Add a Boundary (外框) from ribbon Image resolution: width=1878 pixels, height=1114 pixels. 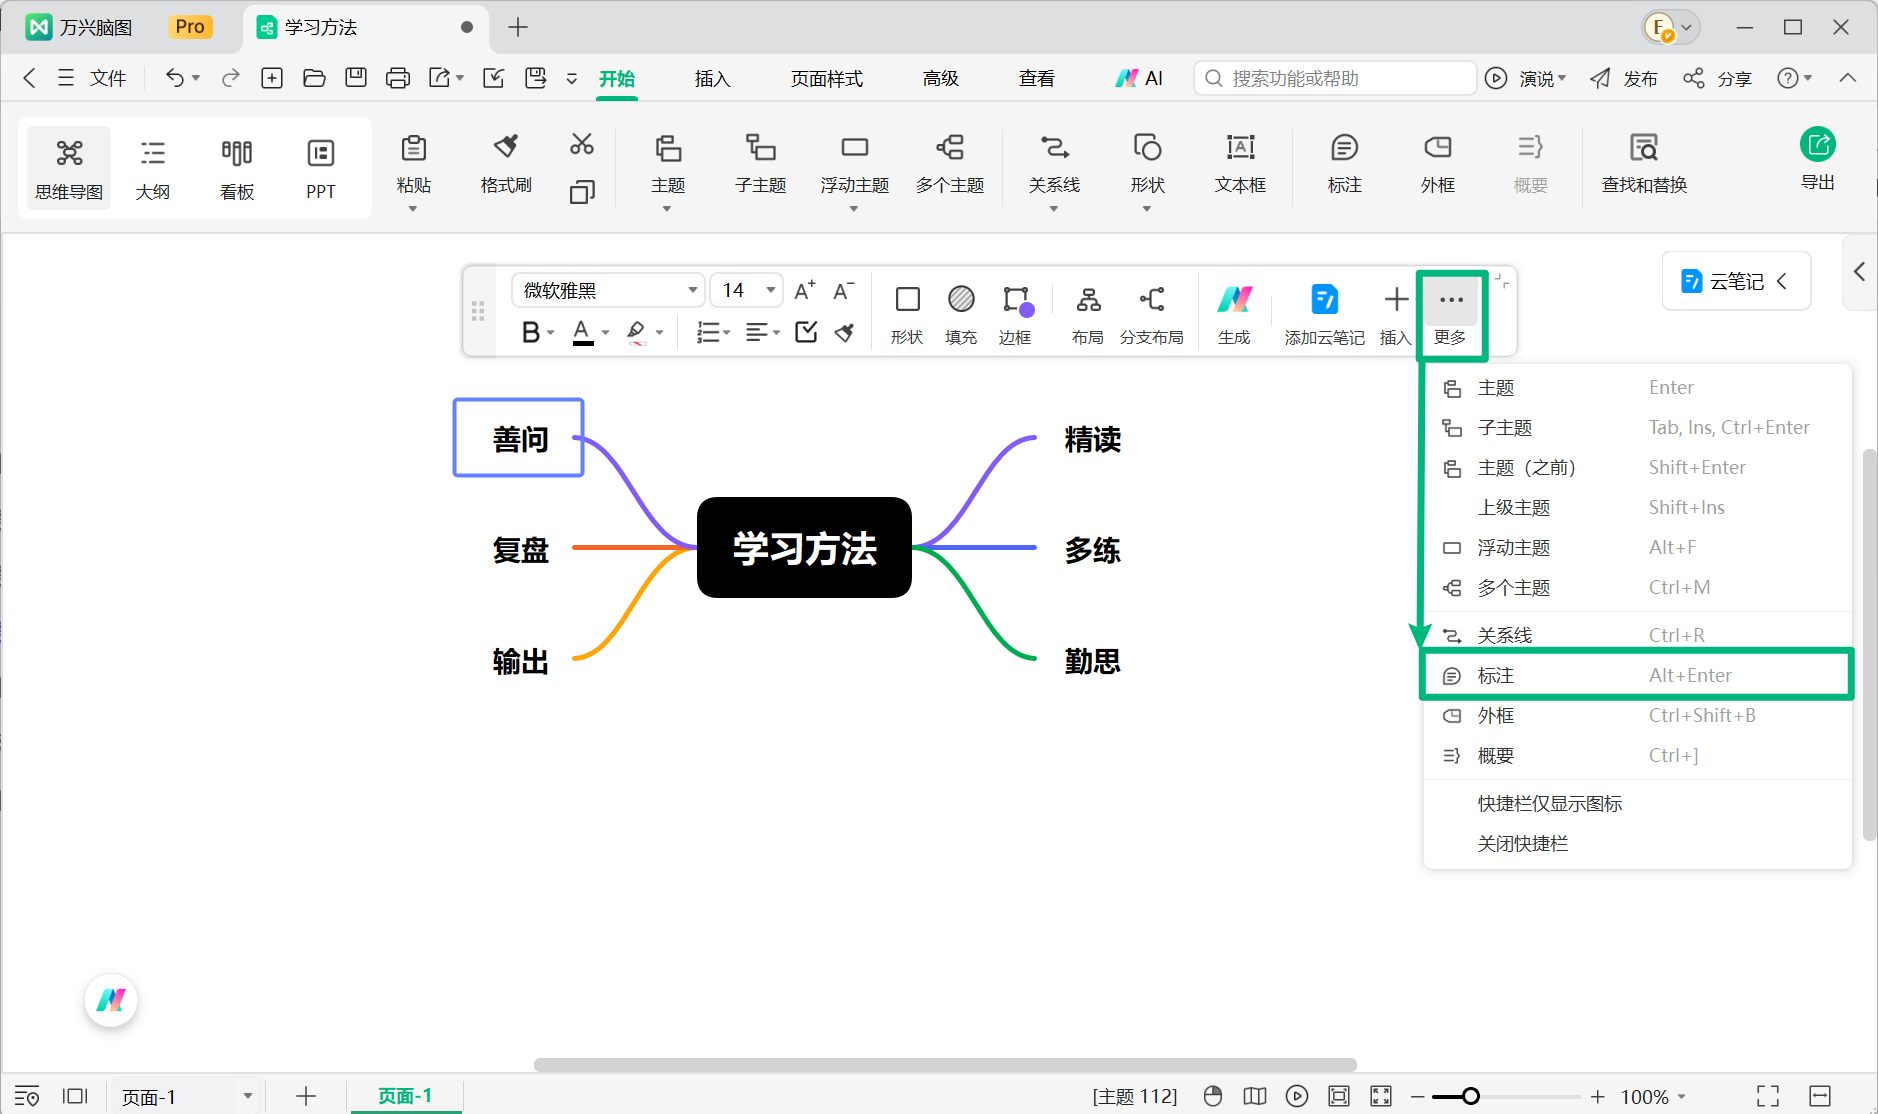tap(1438, 163)
